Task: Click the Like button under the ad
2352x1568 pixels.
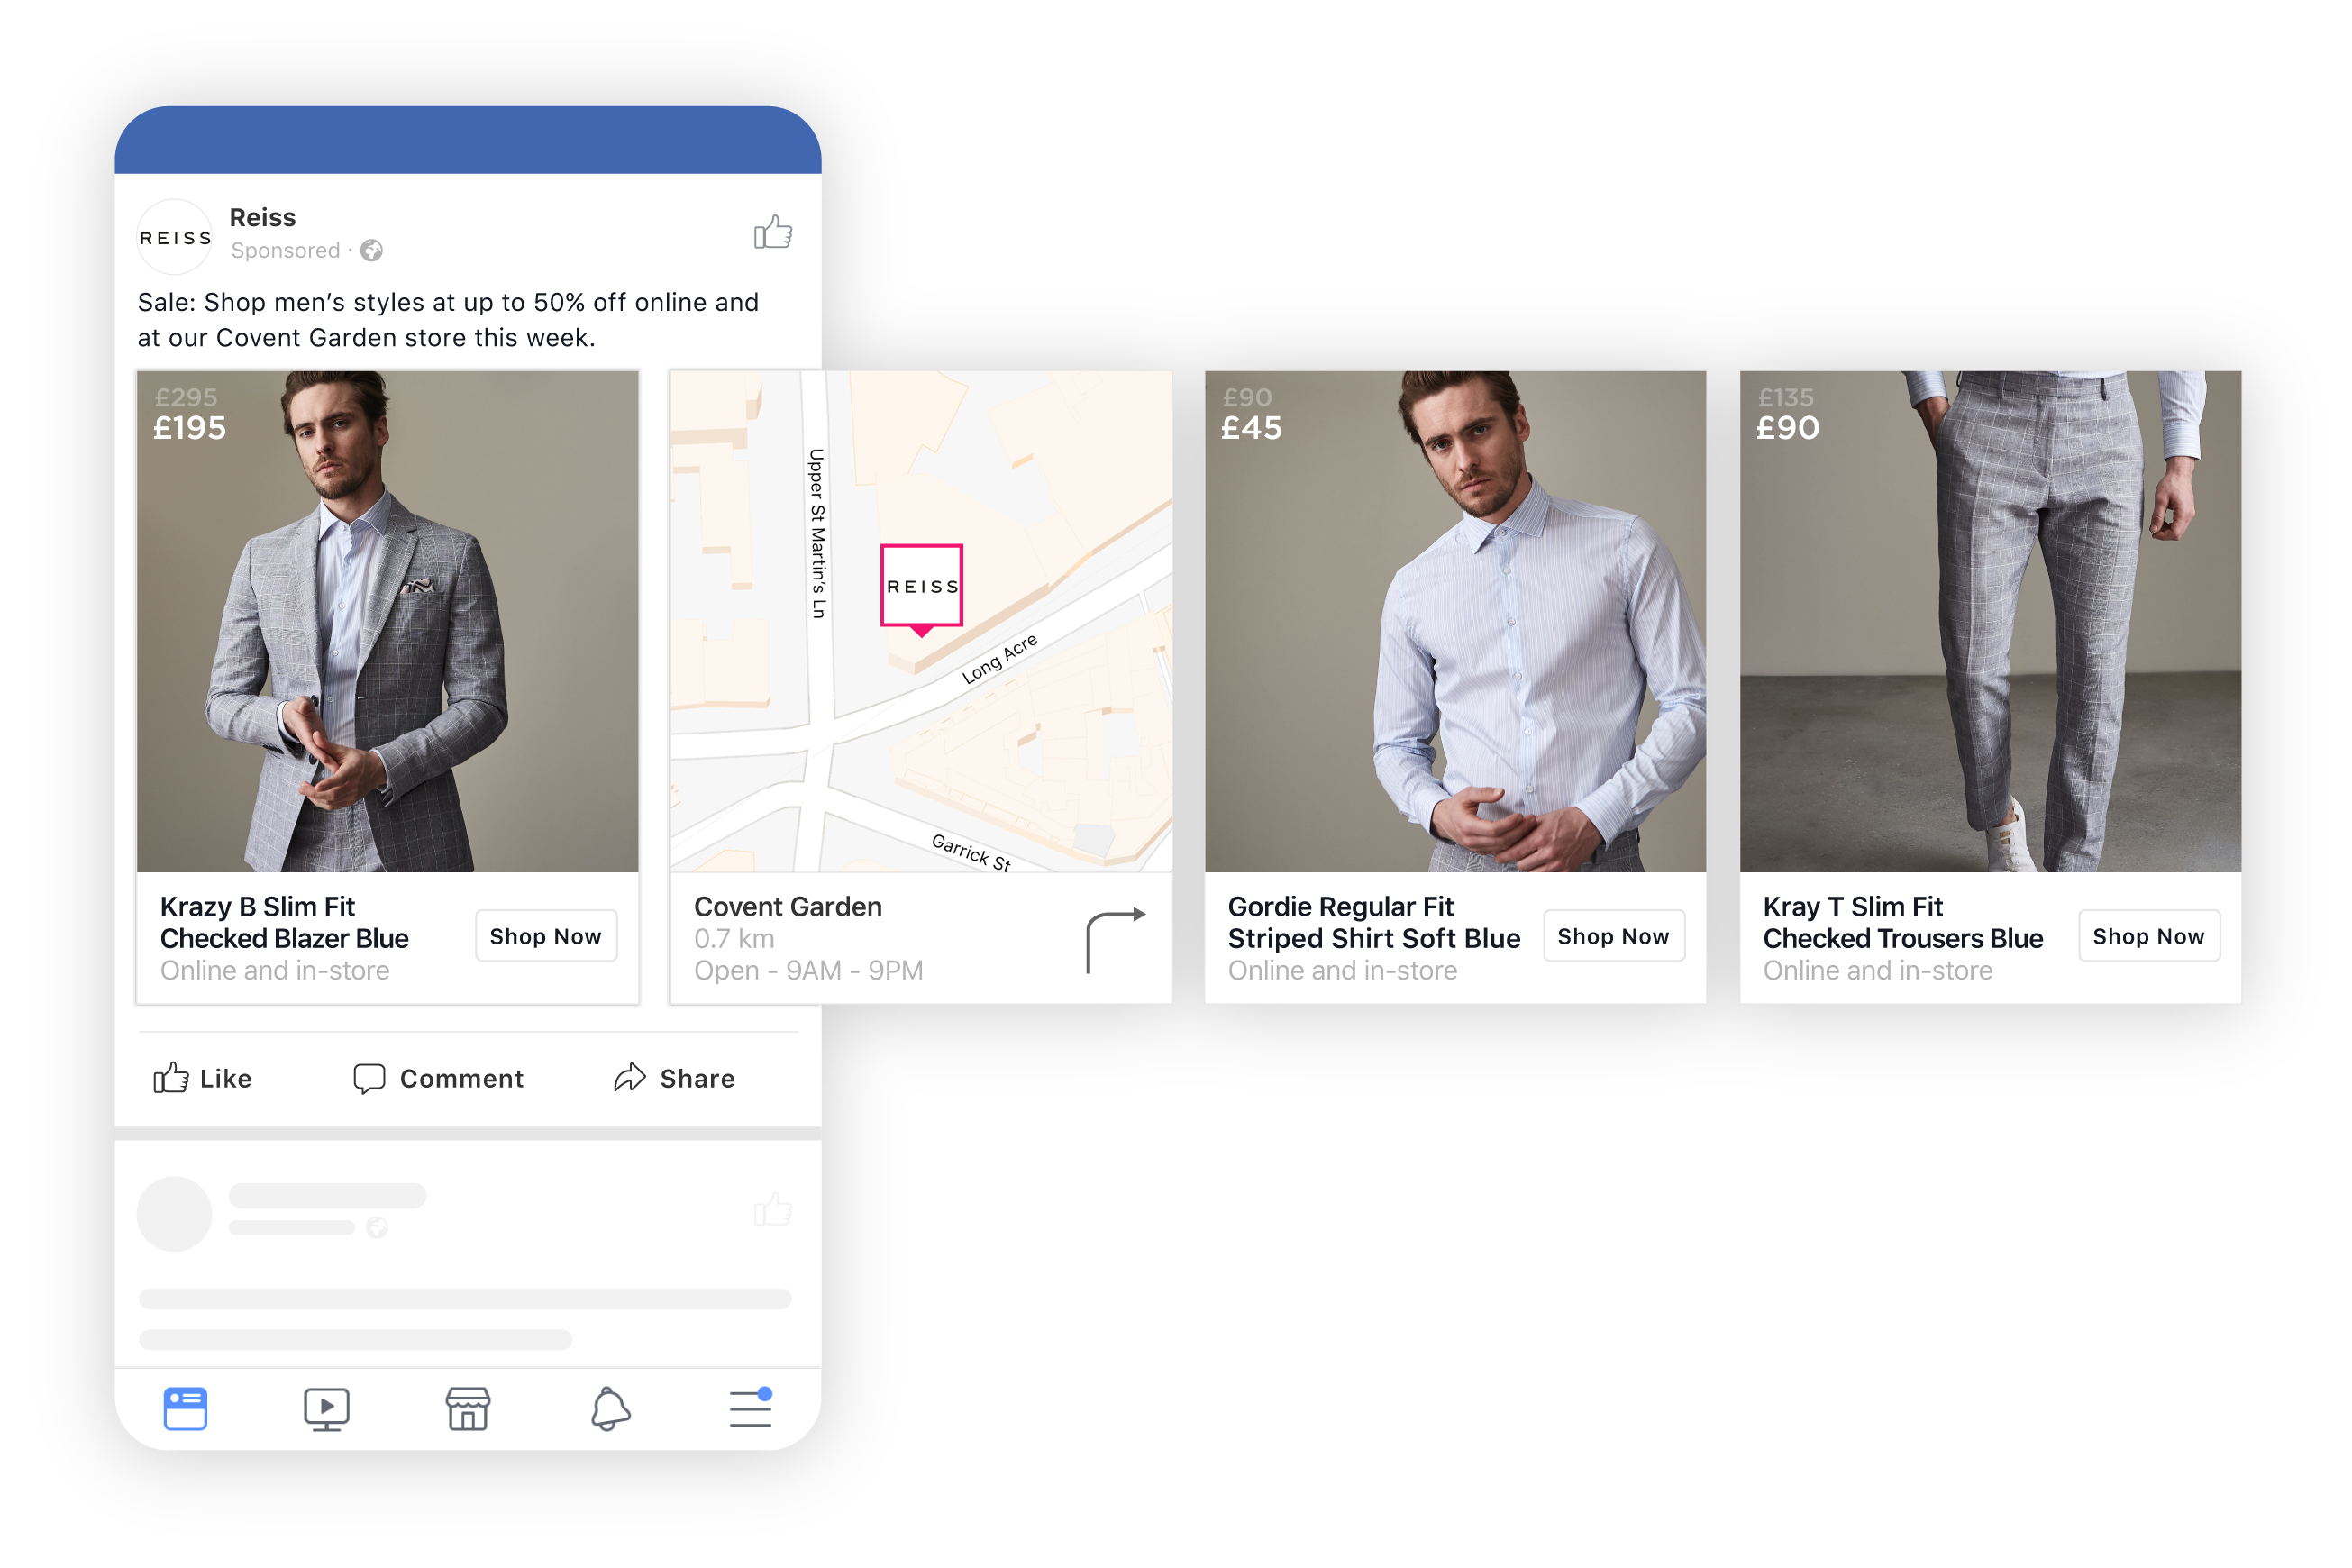Action: (203, 1078)
